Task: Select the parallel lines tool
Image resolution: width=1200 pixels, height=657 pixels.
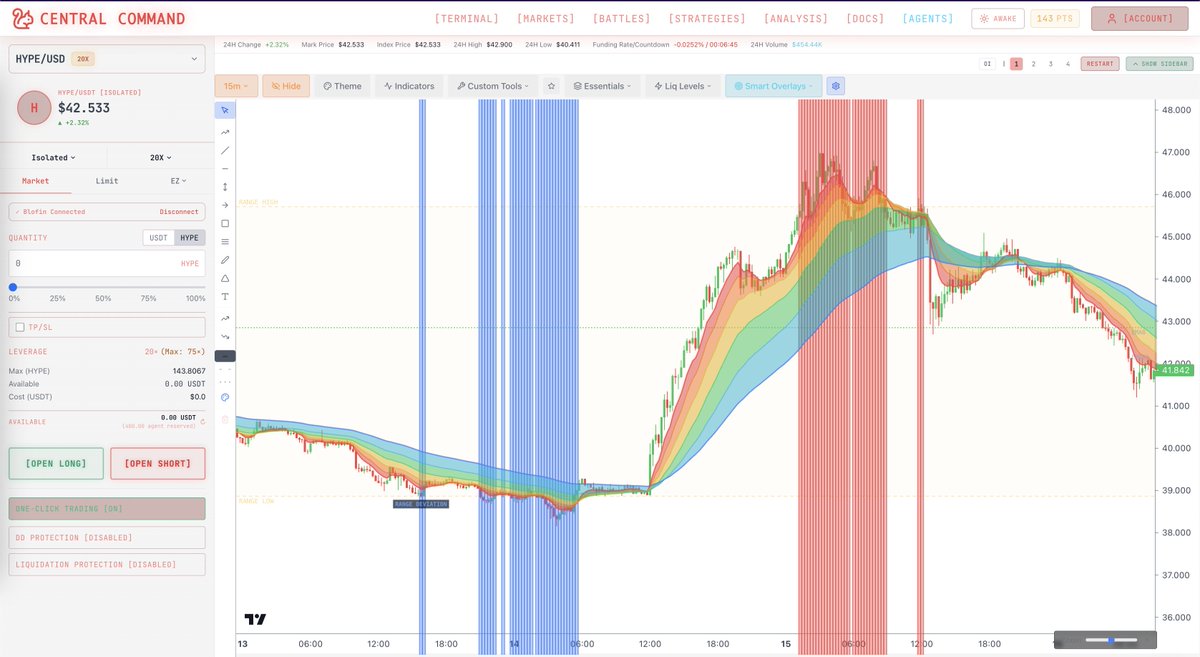Action: coord(225,242)
